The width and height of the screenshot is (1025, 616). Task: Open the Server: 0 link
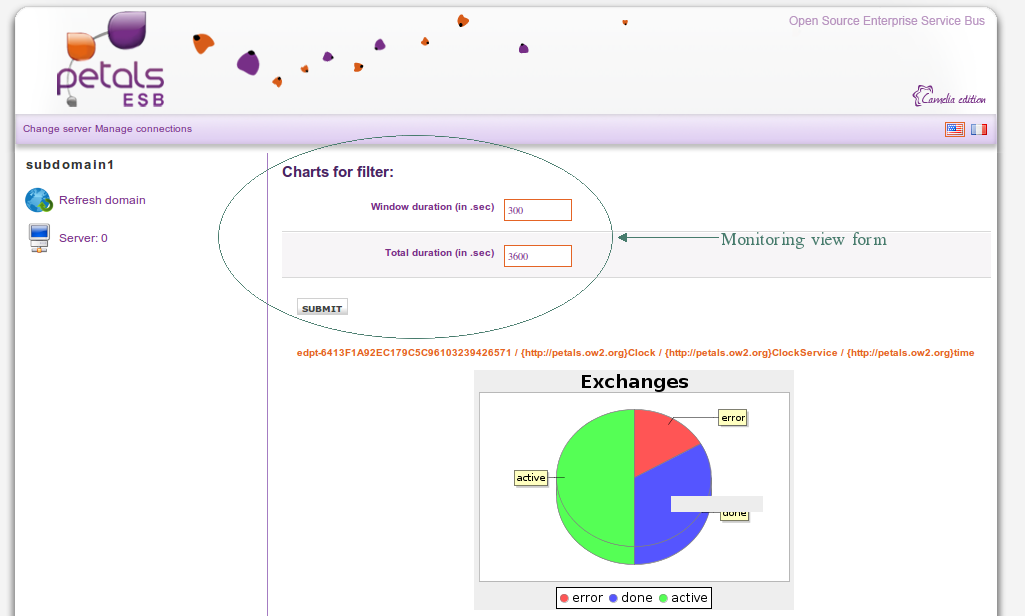(x=83, y=238)
